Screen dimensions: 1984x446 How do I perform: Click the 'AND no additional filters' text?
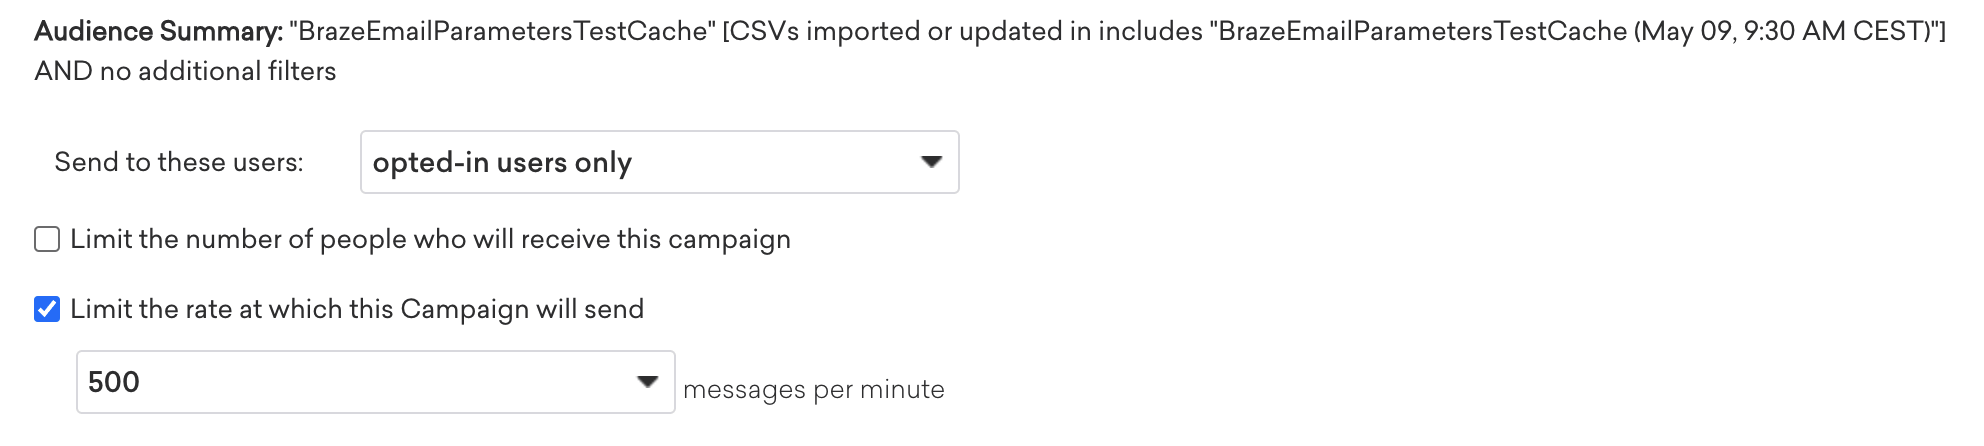185,72
